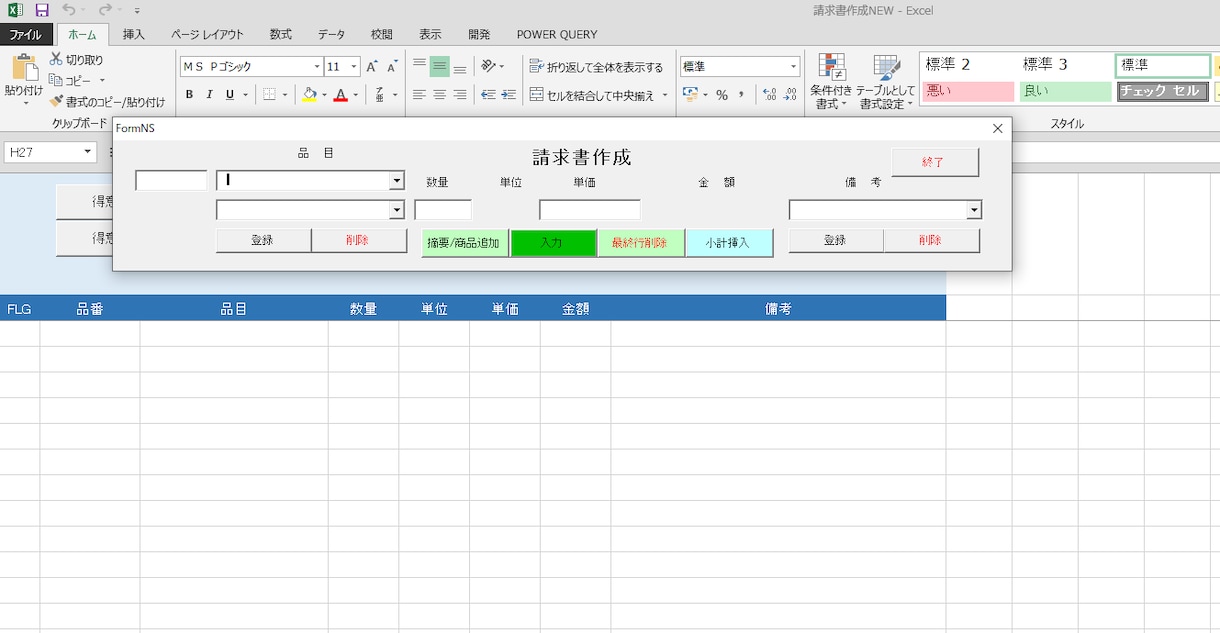Click the Redo arrow icon
Image resolution: width=1220 pixels, height=633 pixels.
104,10
